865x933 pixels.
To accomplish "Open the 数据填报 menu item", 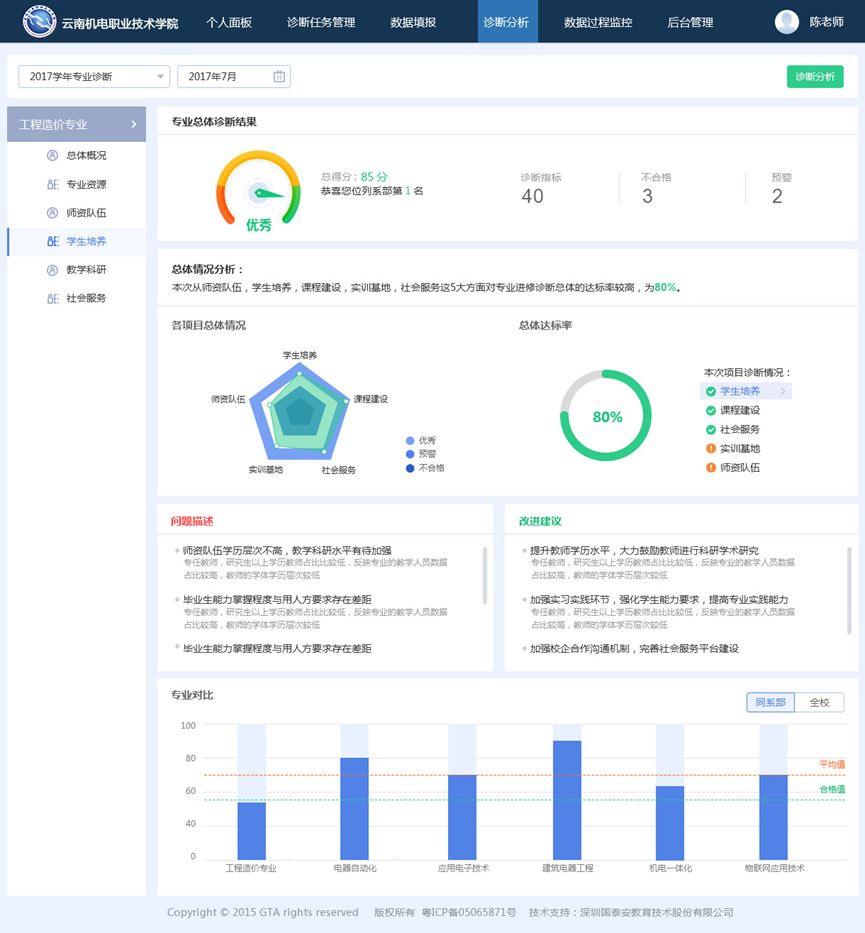I will (413, 21).
